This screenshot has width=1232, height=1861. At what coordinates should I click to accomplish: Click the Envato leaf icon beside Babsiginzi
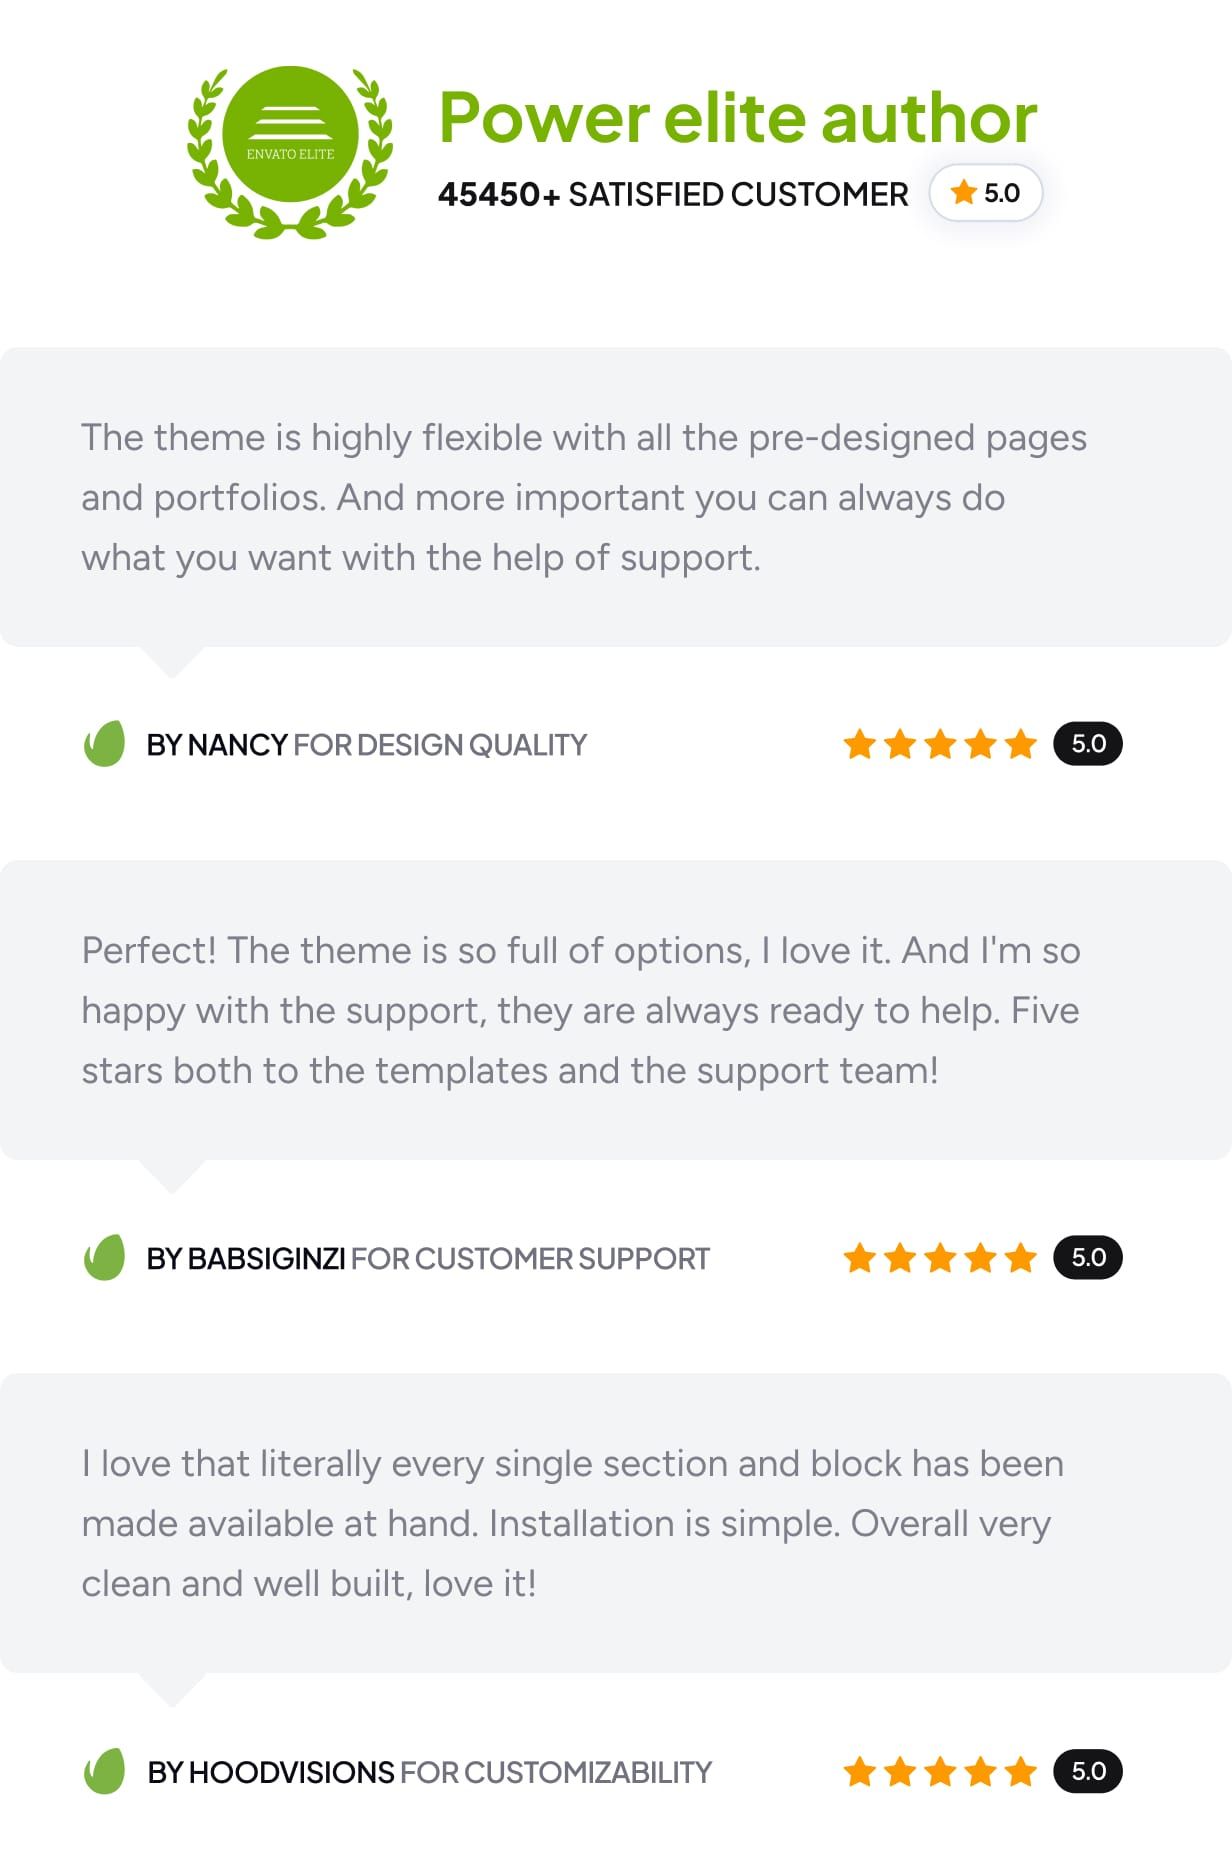[x=104, y=1257]
